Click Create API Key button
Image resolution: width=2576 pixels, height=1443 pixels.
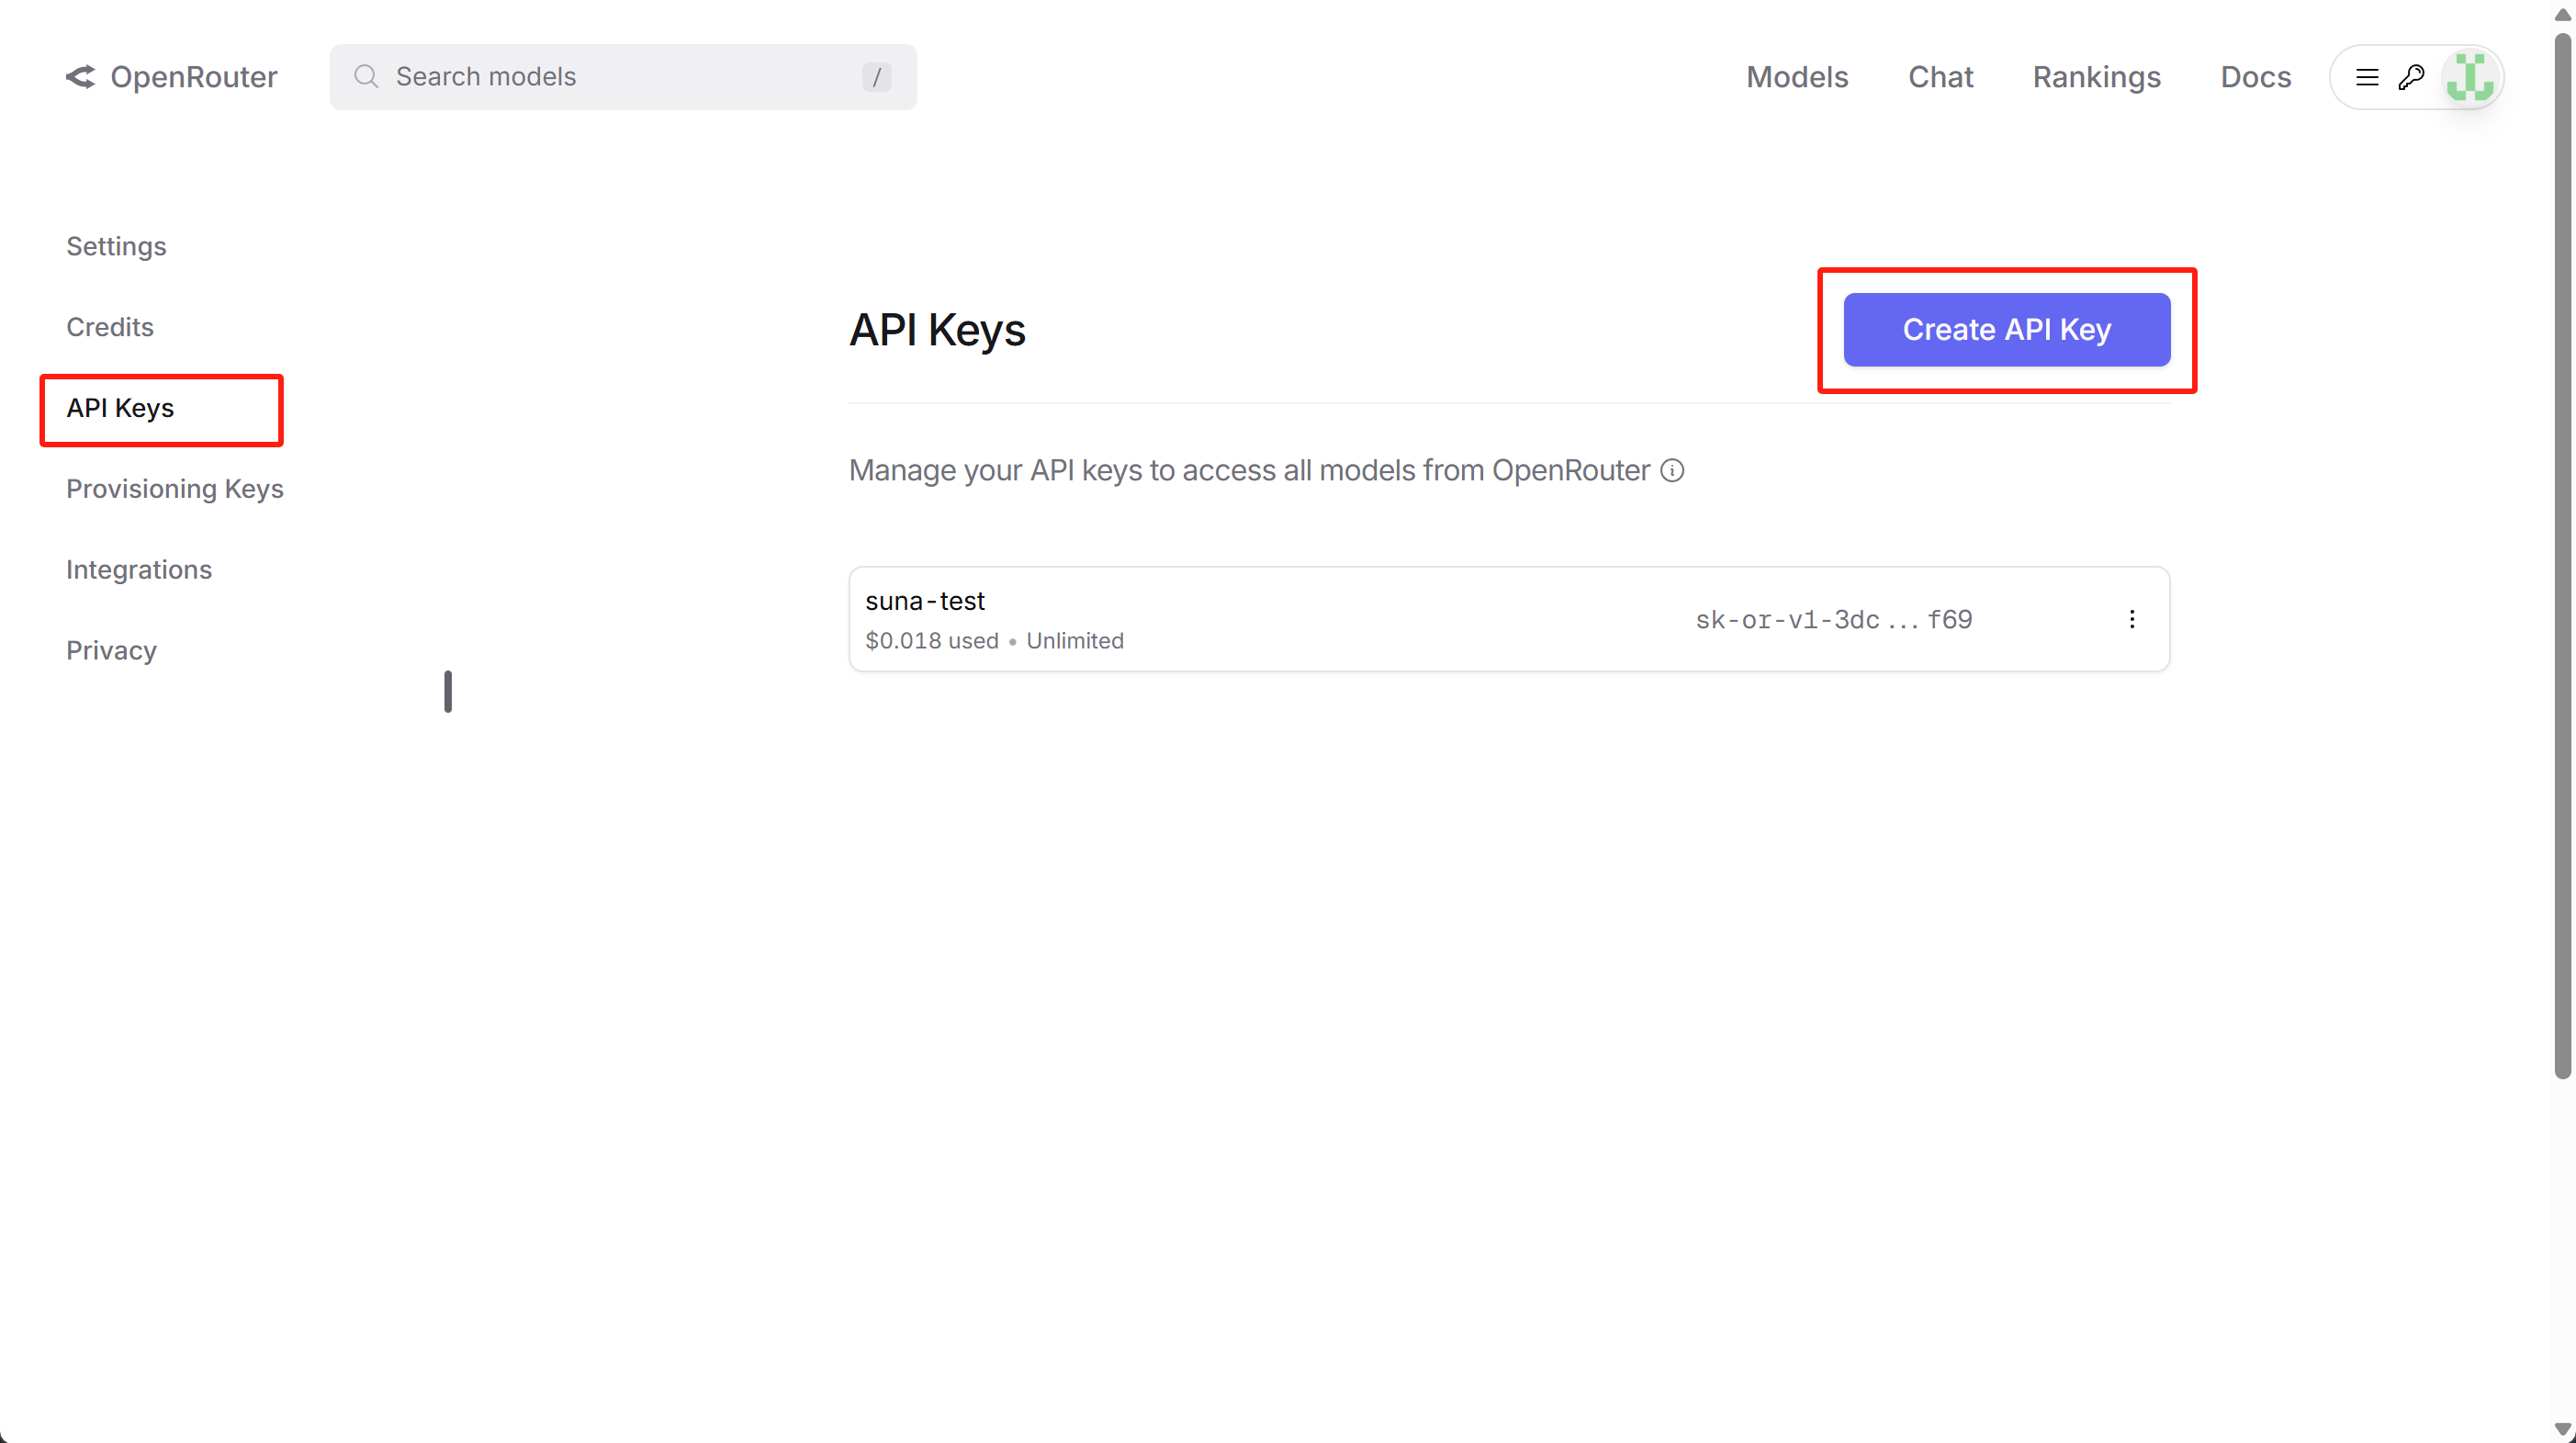click(2006, 330)
